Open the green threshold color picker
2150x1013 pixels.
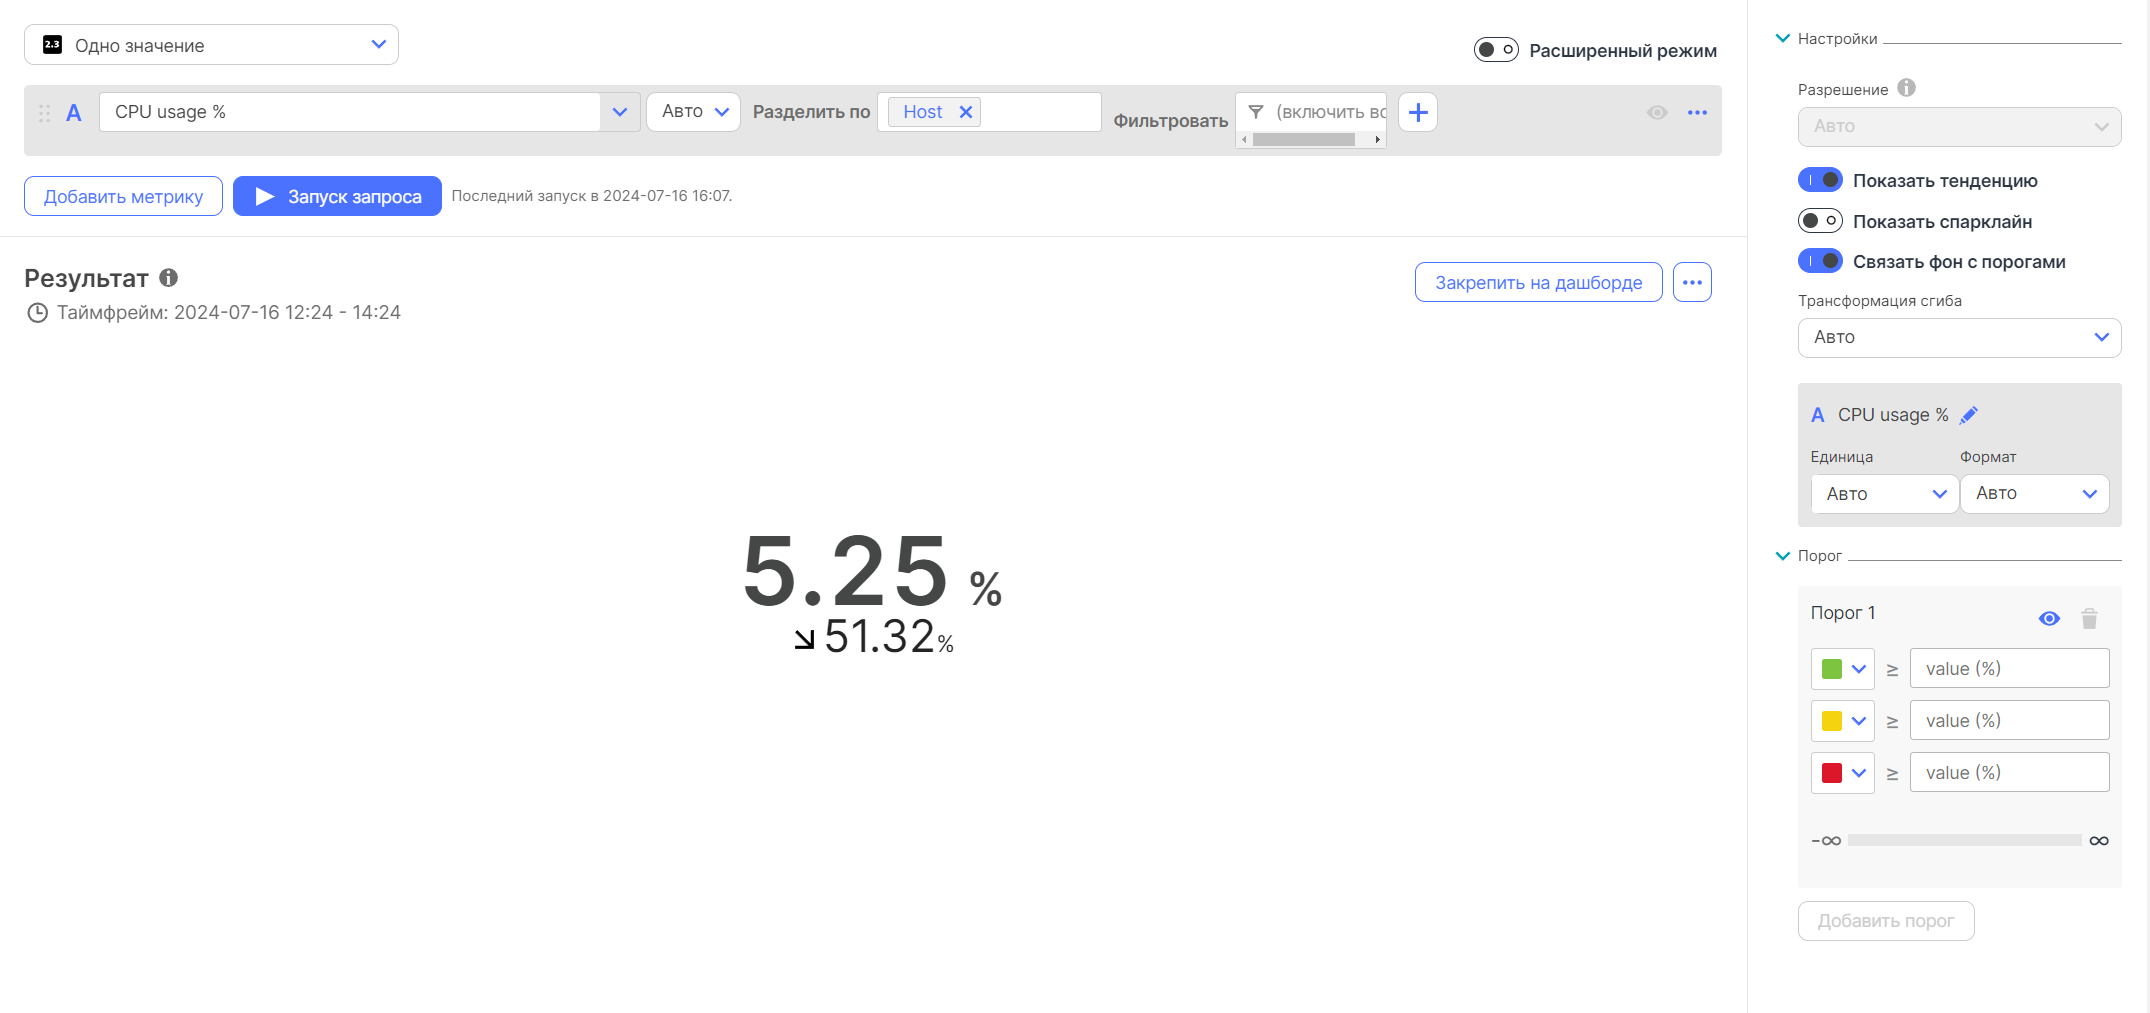click(1842, 669)
